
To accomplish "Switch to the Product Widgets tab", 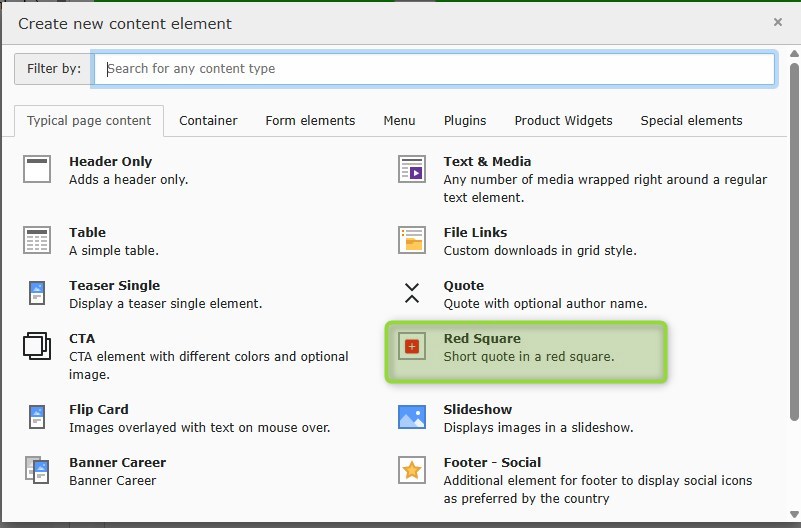I will point(563,120).
